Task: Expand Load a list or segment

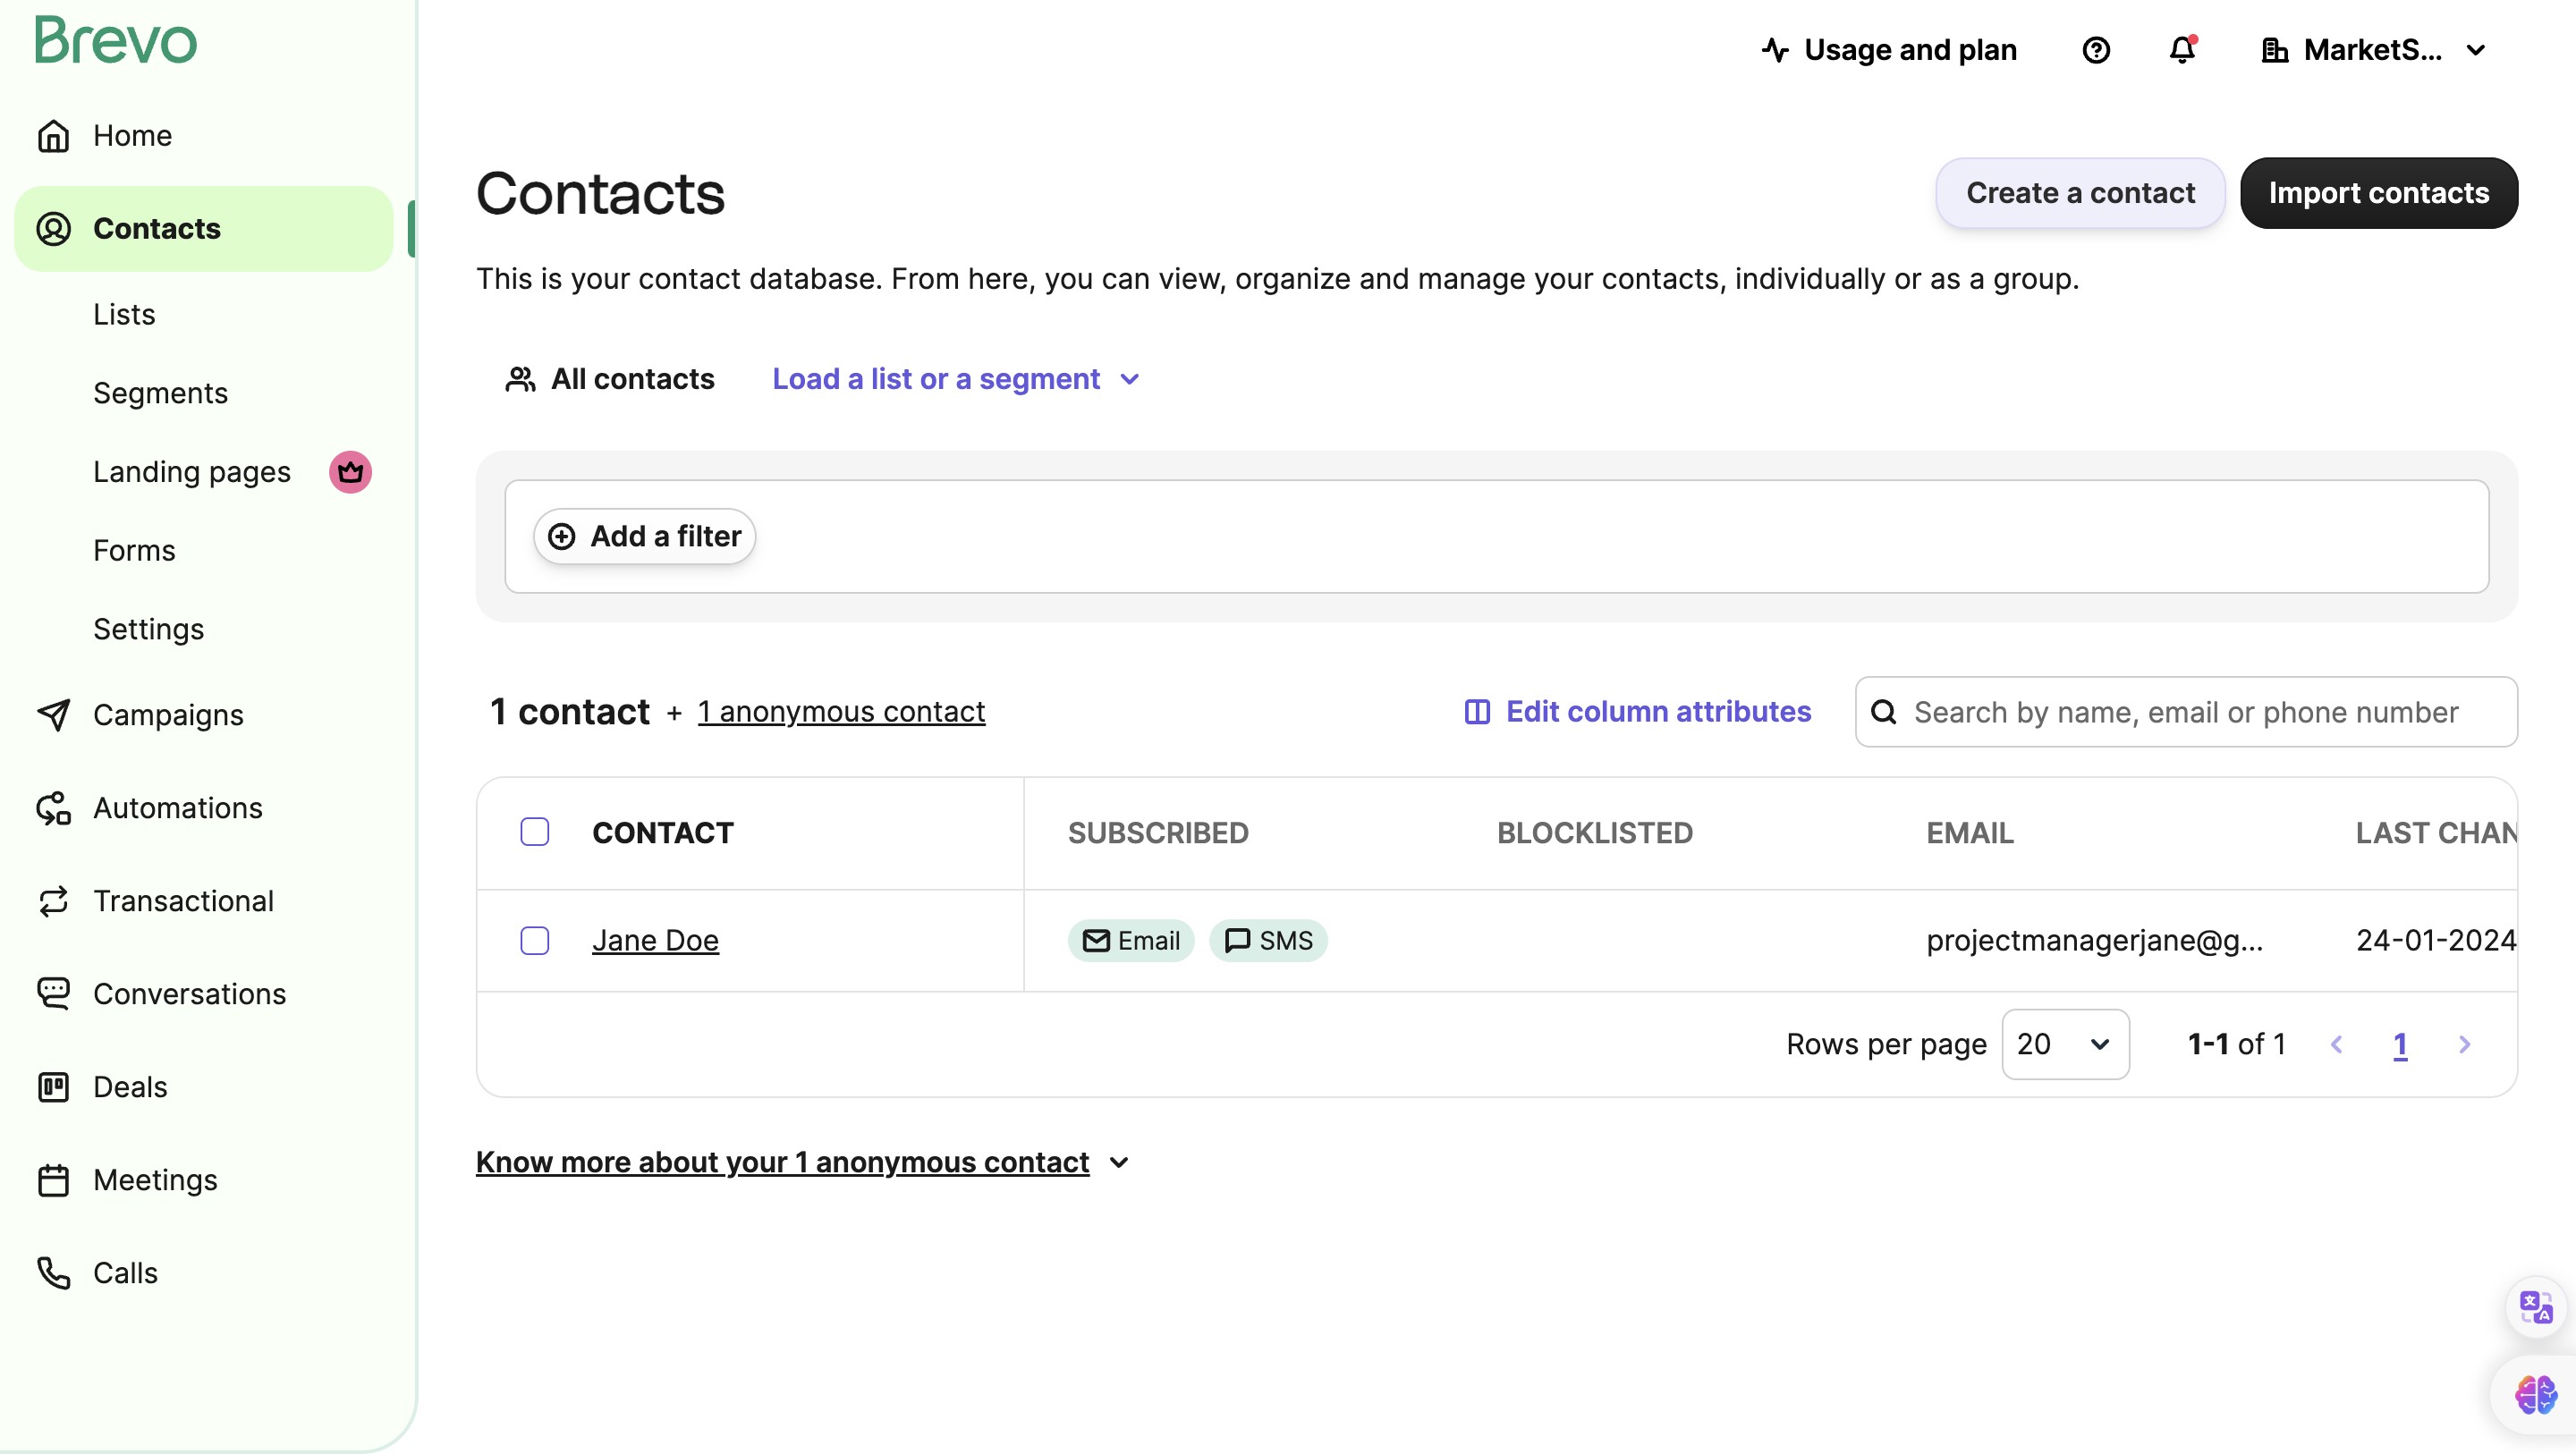Action: pos(955,379)
